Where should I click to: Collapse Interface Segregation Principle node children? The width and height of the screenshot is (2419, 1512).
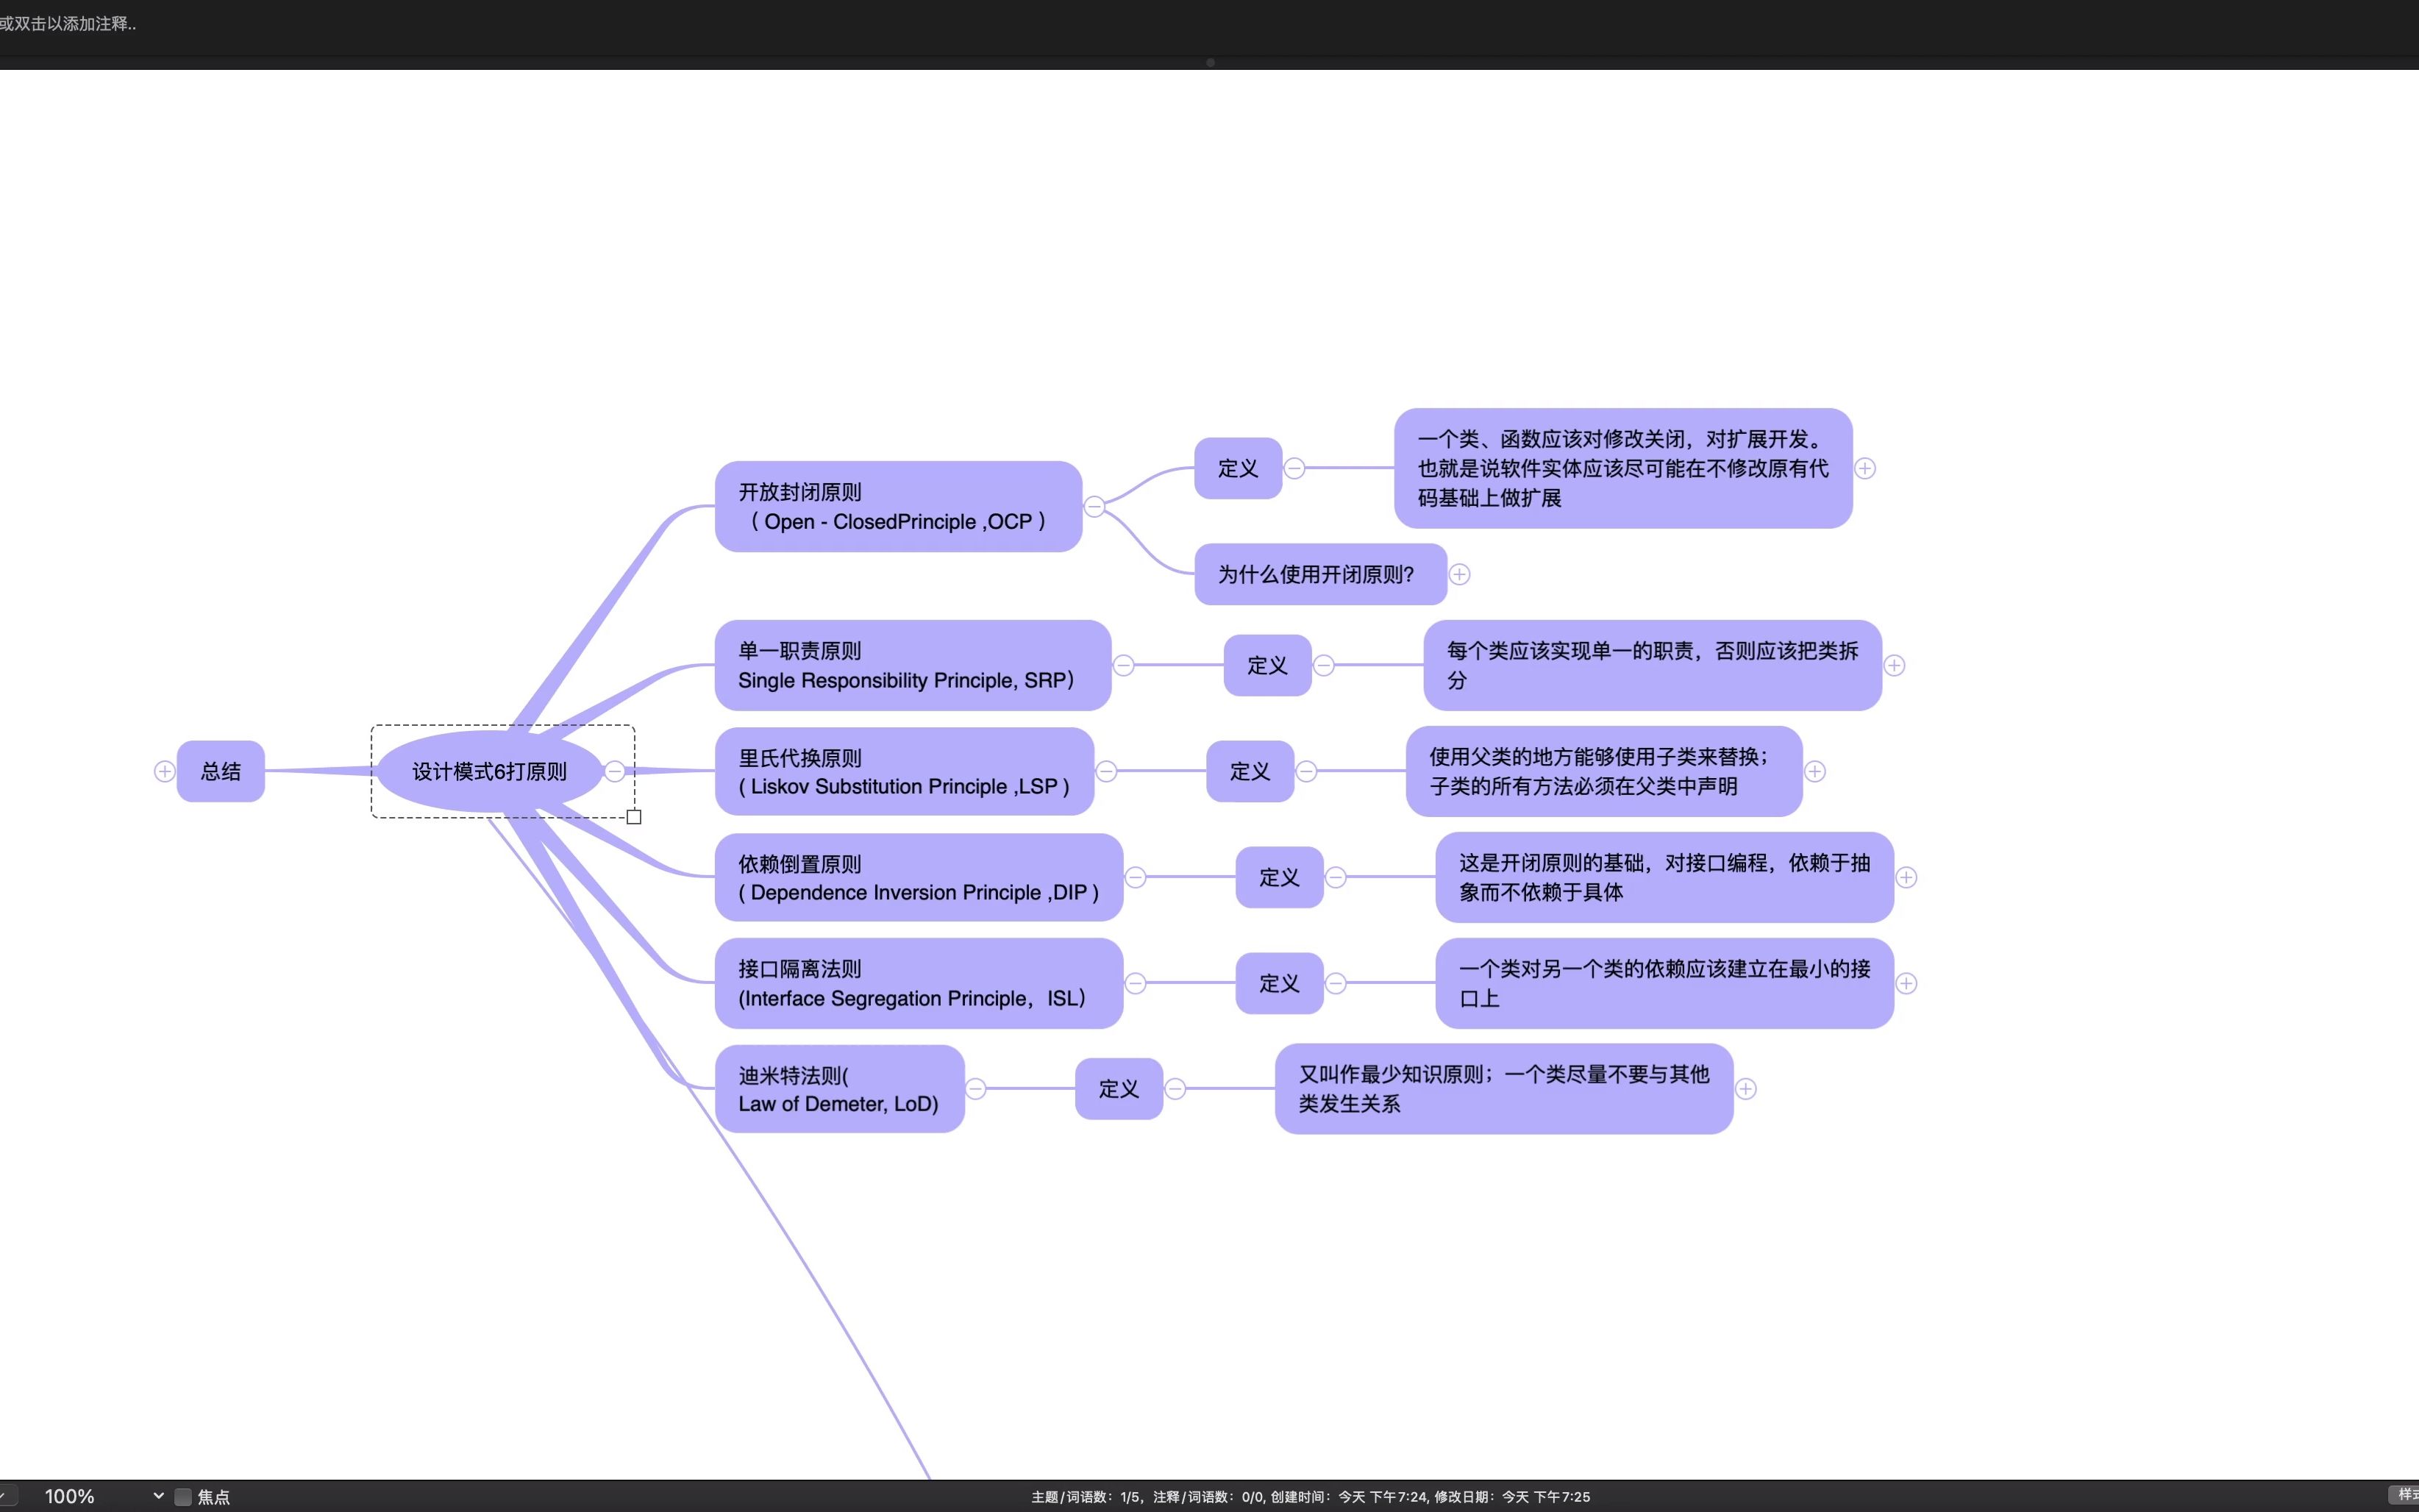(1135, 983)
